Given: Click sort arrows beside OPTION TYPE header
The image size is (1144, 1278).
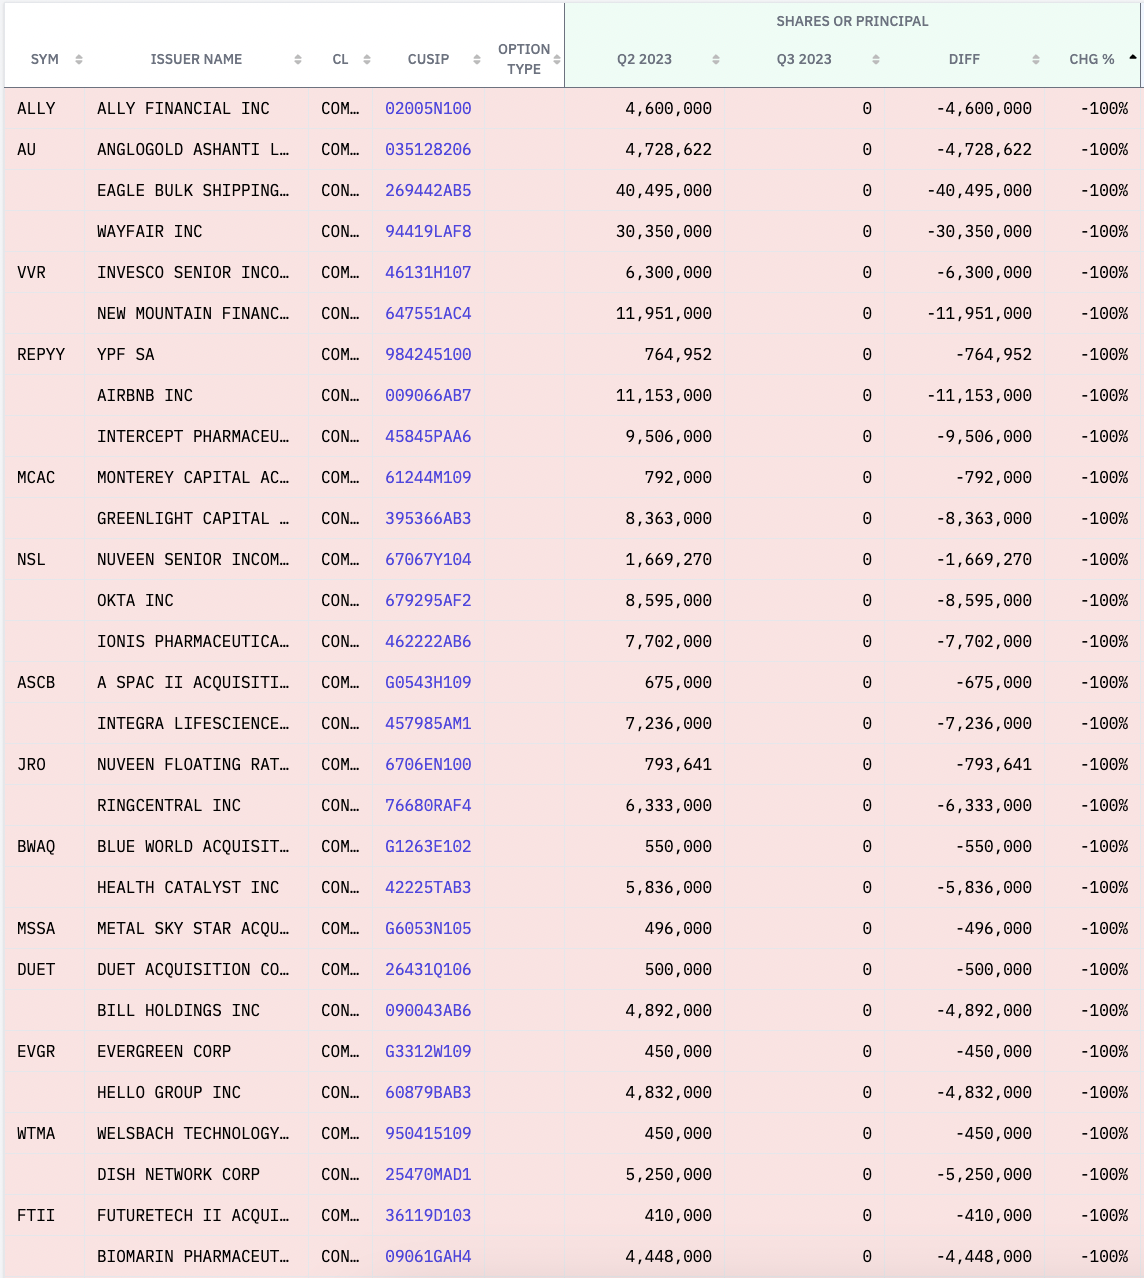Looking at the screenshot, I should point(557,60).
